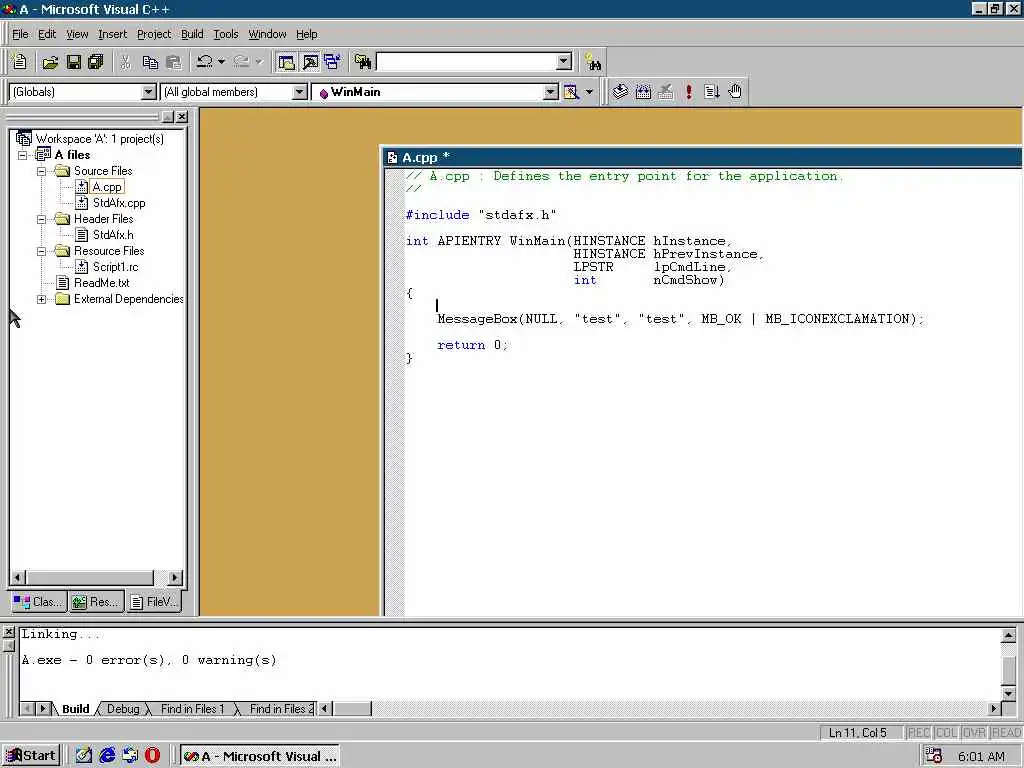Save the file with the floppy icon

pos(74,62)
